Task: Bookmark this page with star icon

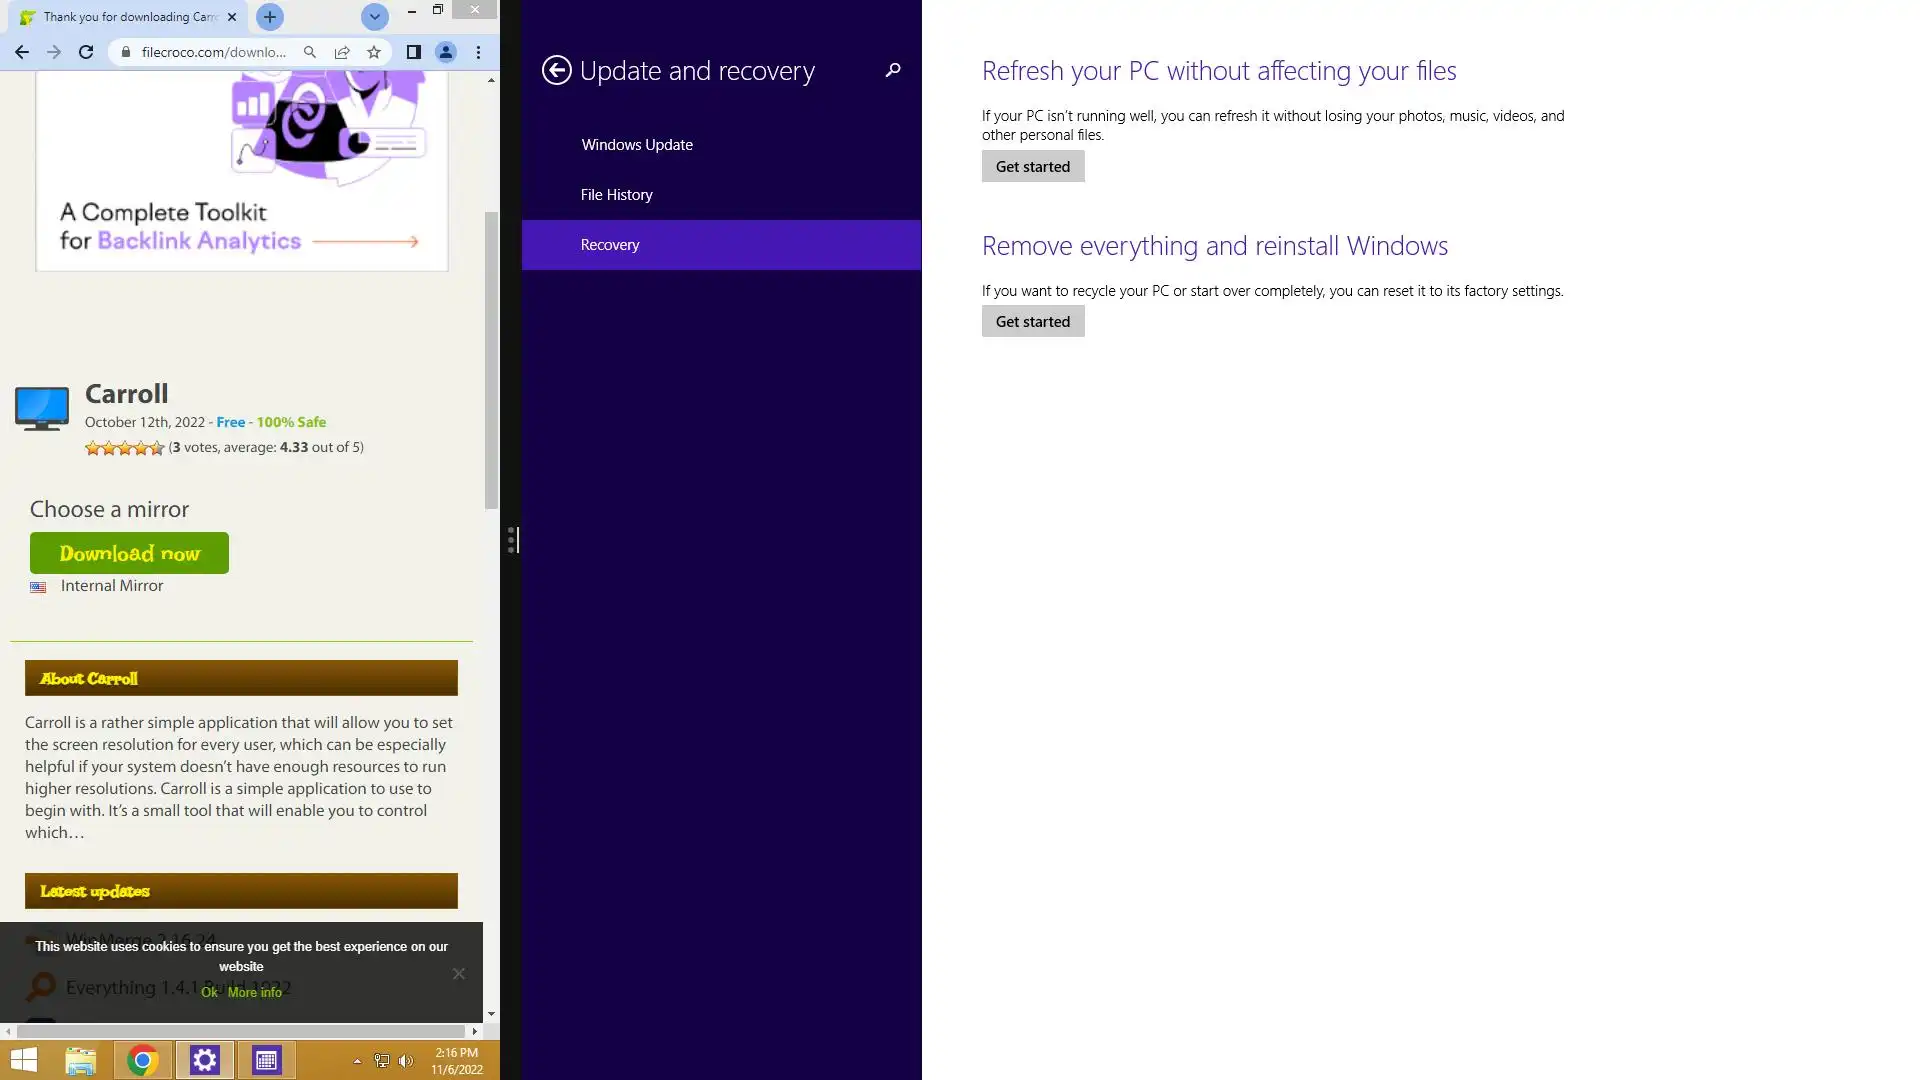Action: [374, 52]
